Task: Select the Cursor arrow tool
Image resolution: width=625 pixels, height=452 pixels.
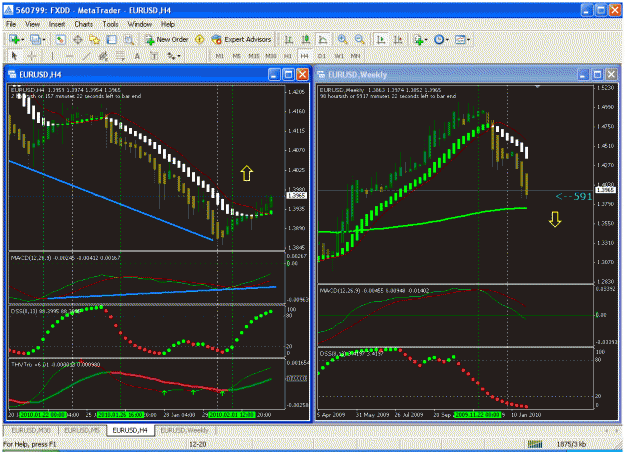Action: (14, 56)
